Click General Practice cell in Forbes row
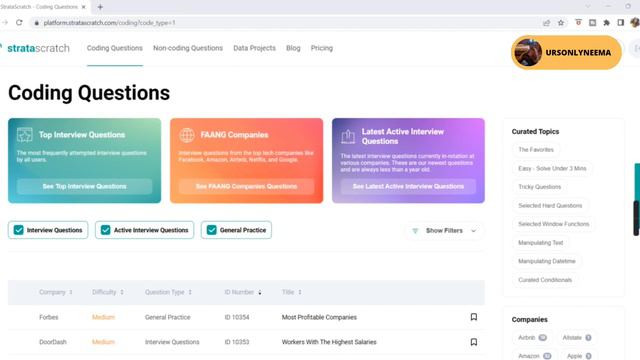 pos(167,317)
